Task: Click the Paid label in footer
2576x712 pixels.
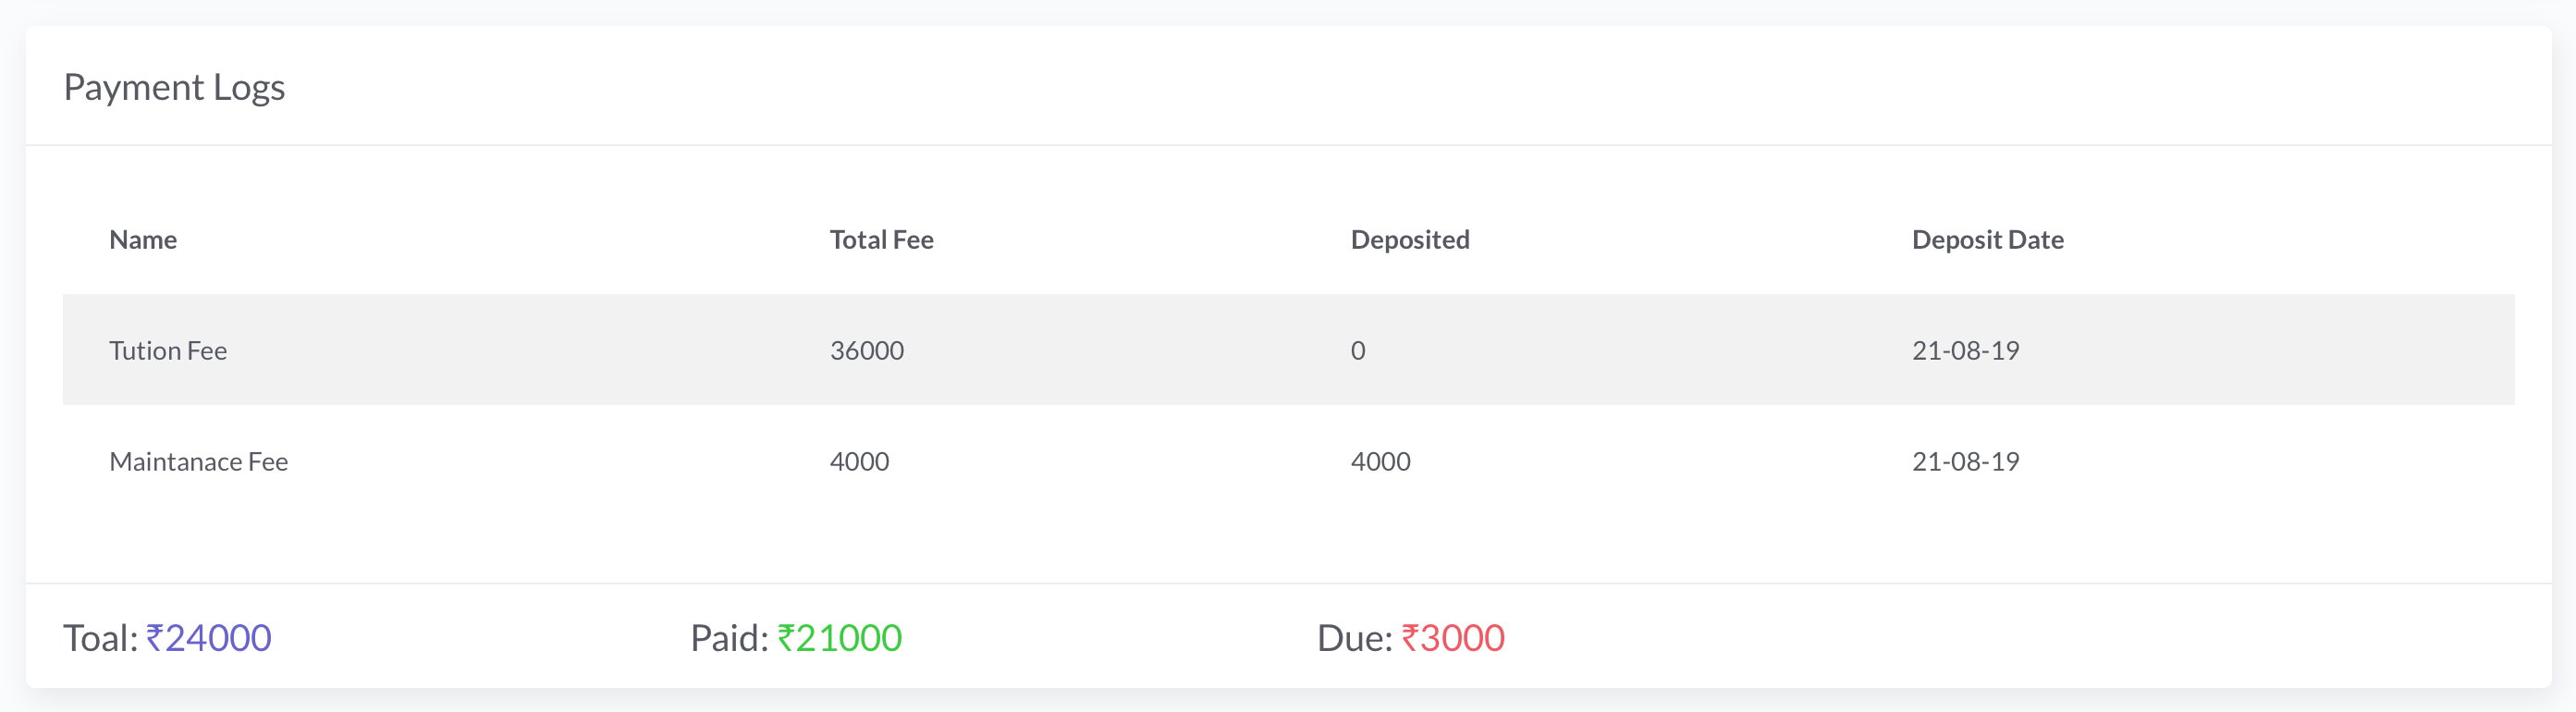Action: pyautogui.click(x=729, y=638)
